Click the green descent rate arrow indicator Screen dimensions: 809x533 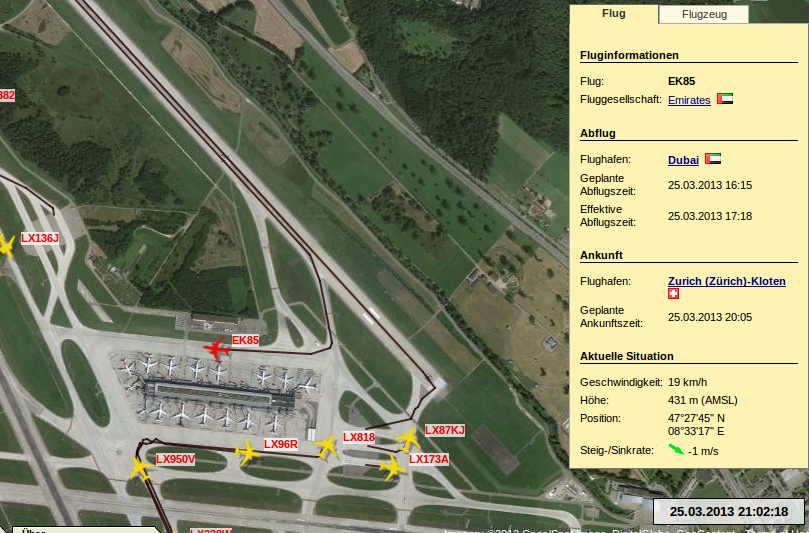click(x=676, y=450)
